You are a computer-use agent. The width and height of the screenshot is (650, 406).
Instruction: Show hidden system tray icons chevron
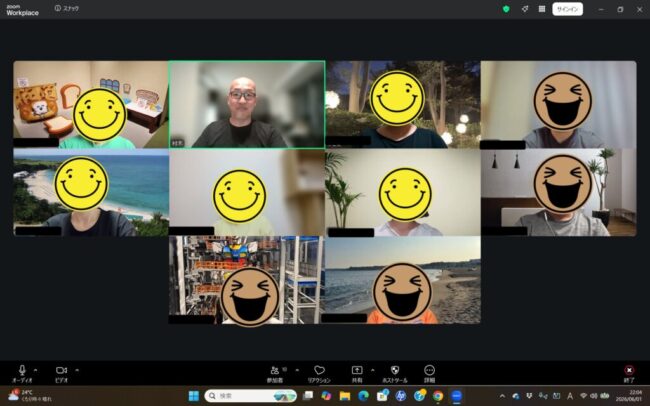(x=502, y=396)
